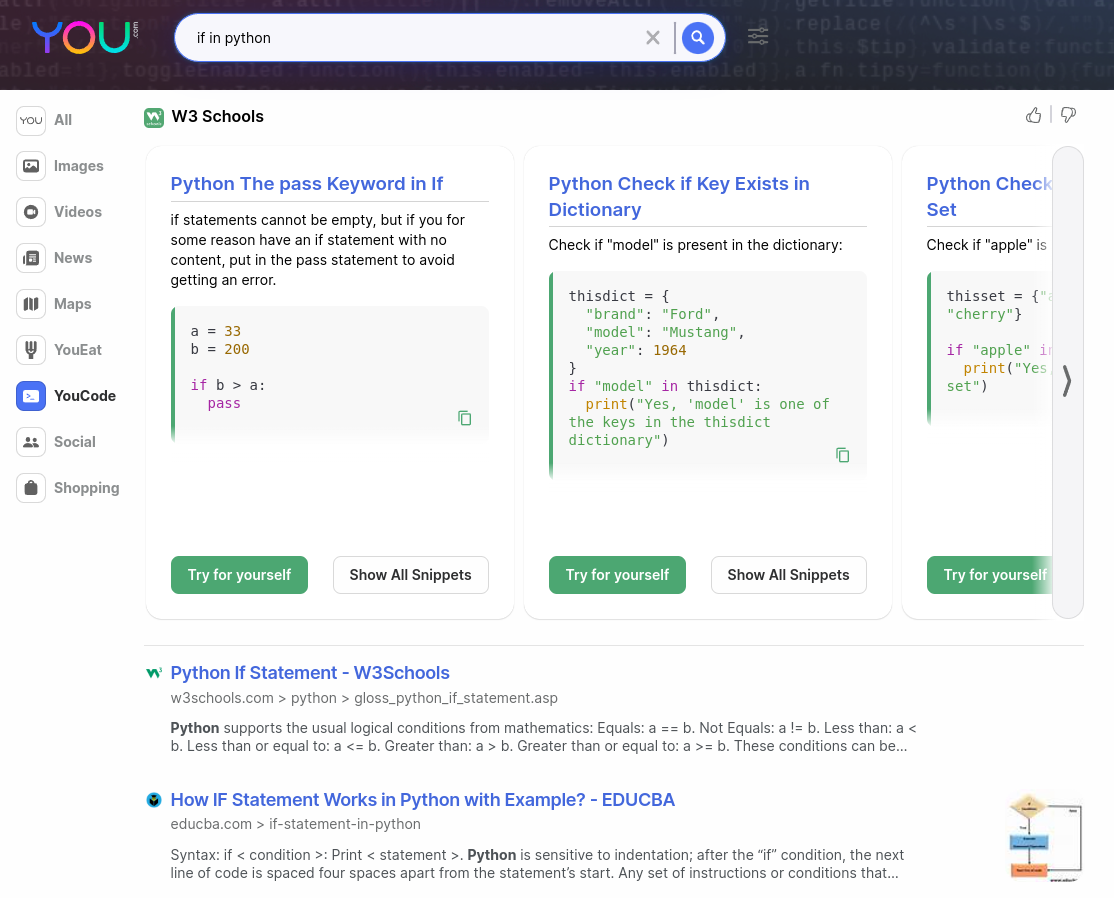Click the '"model": "Mustang",' code line
Image resolution: width=1114 pixels, height=898 pixels.
[x=665, y=332]
